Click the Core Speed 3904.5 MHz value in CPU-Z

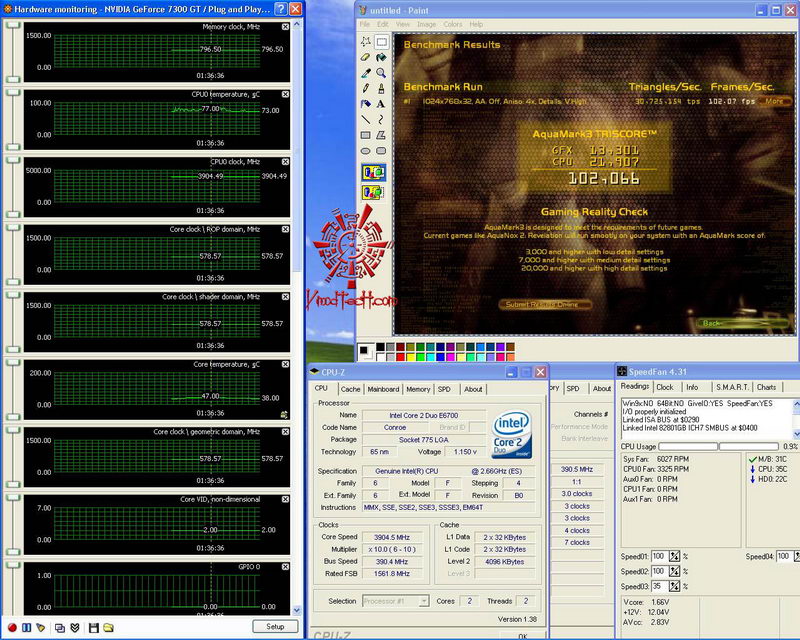[x=392, y=537]
